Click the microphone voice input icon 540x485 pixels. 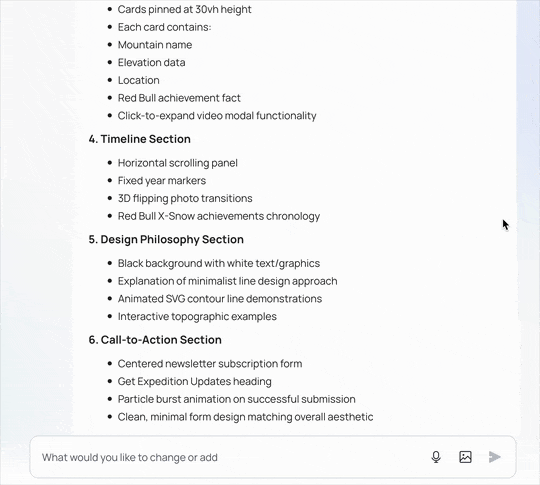pos(436,457)
